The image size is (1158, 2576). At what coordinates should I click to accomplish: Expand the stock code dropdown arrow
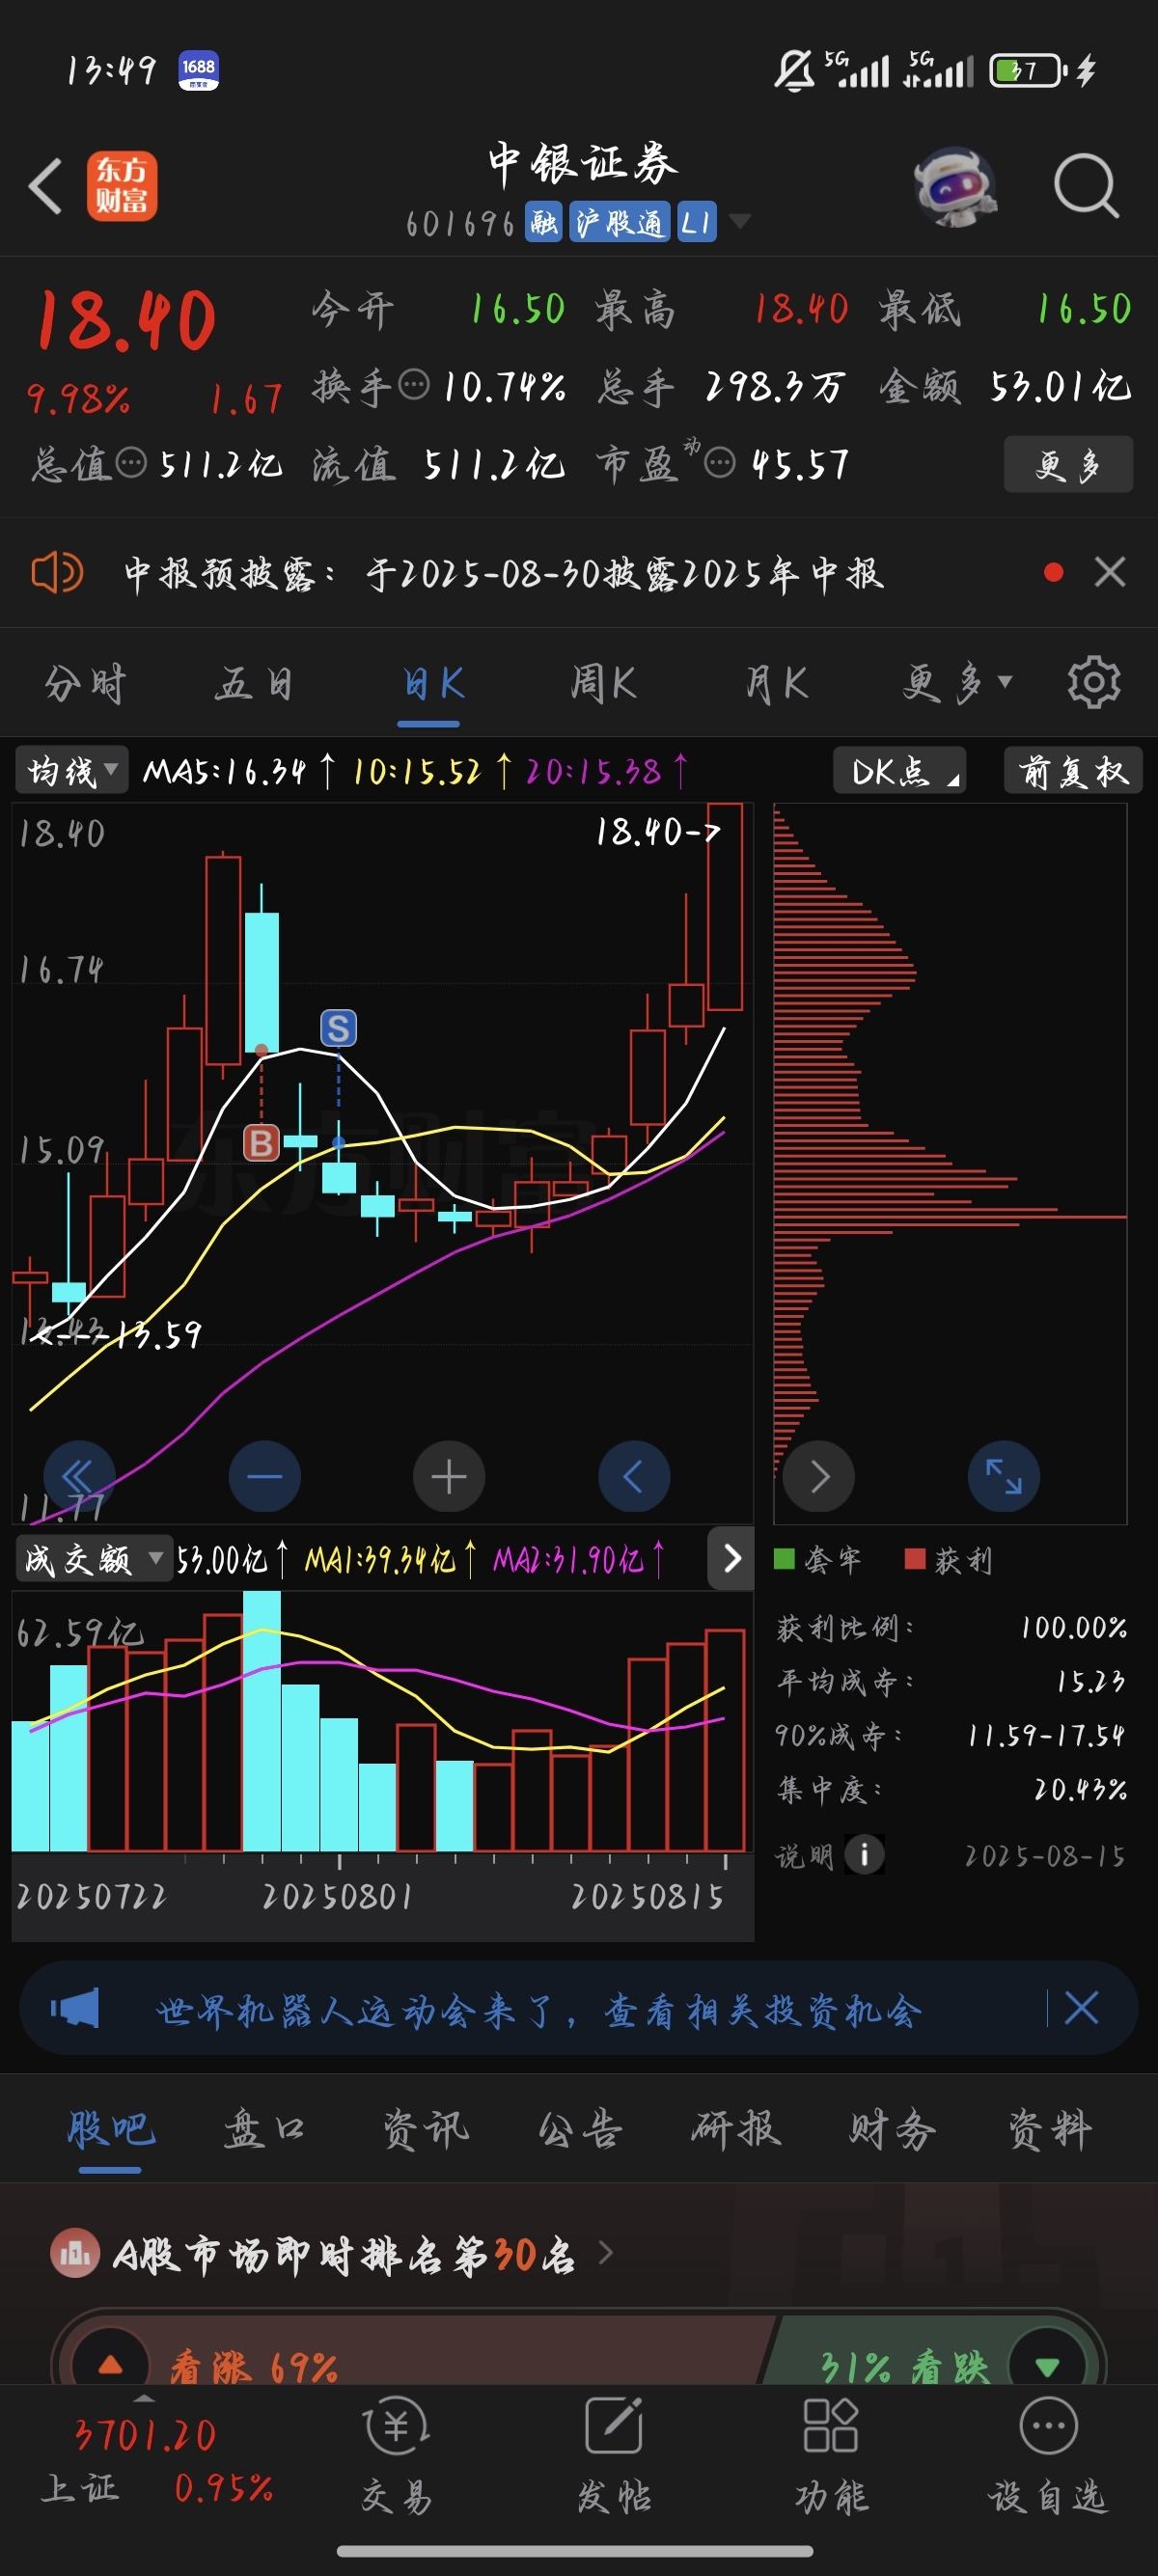click(x=739, y=221)
